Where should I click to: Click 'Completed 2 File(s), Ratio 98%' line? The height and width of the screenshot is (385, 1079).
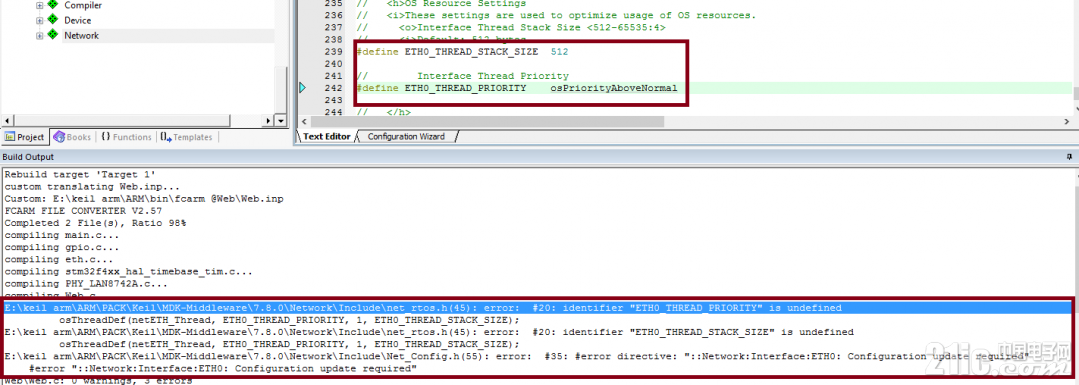(x=95, y=223)
